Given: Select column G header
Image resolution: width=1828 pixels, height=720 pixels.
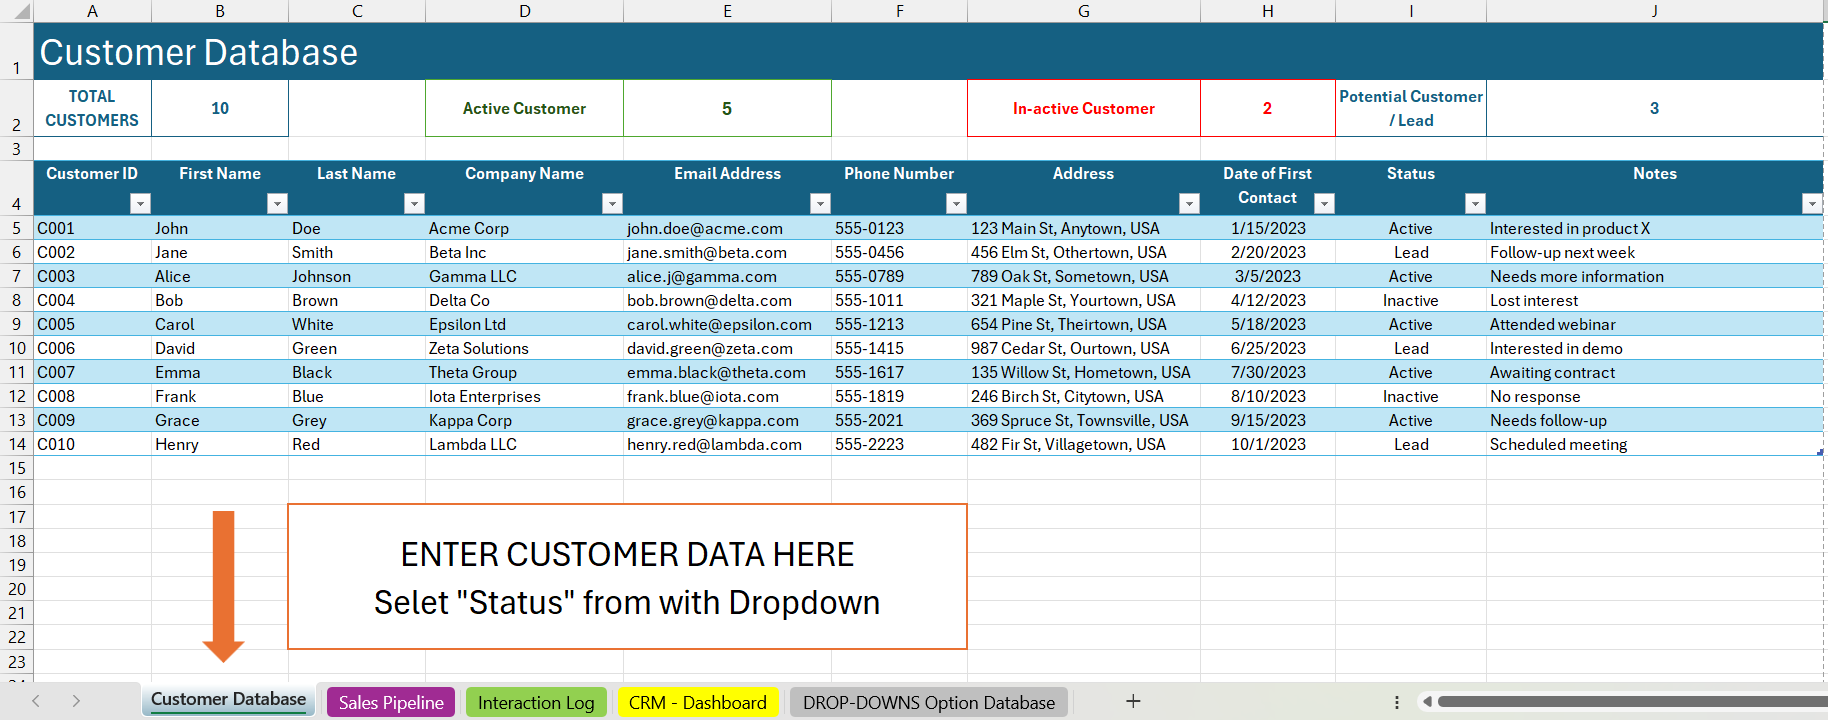Looking at the screenshot, I should pos(1084,11).
